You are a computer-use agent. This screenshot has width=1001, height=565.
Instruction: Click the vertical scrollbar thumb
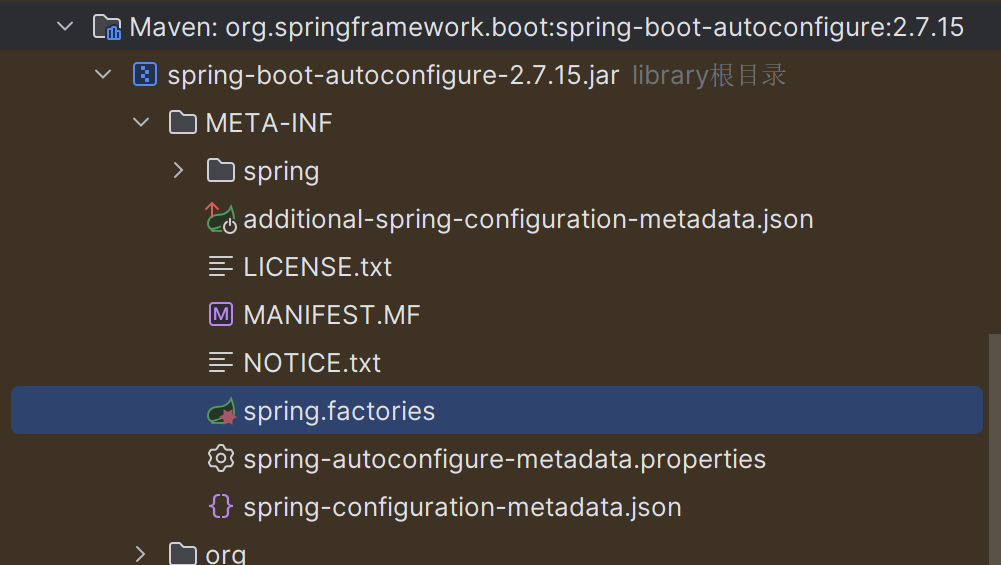point(995,449)
